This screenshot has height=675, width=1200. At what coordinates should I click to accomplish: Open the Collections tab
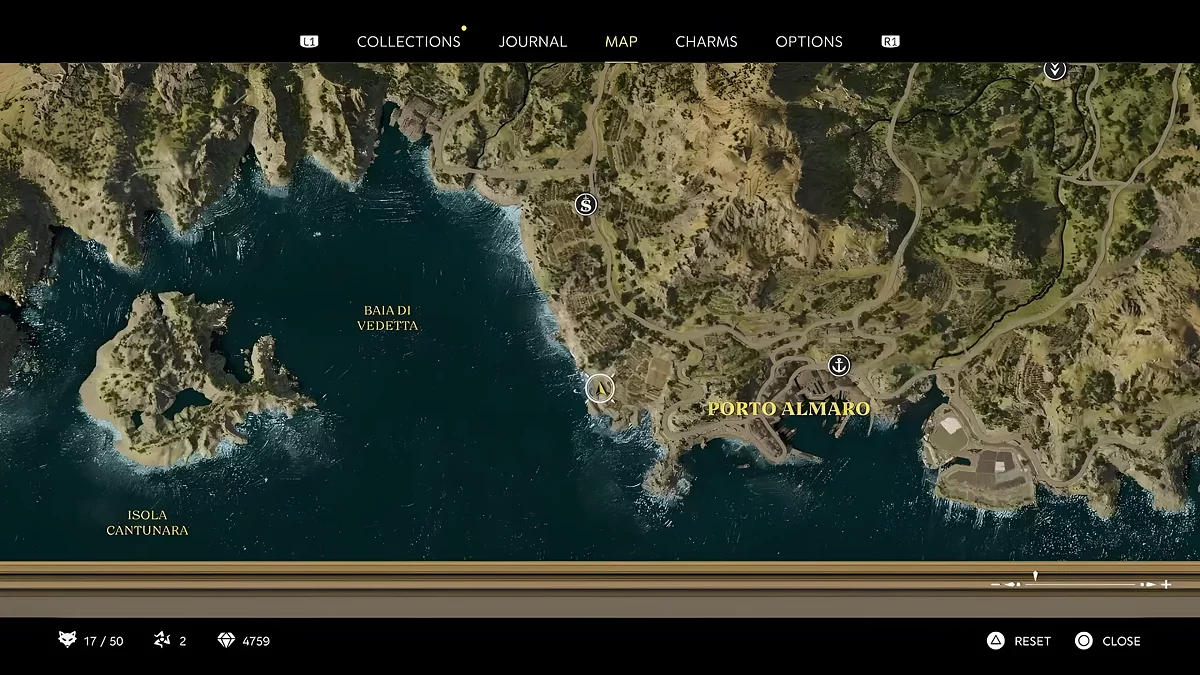click(x=408, y=41)
